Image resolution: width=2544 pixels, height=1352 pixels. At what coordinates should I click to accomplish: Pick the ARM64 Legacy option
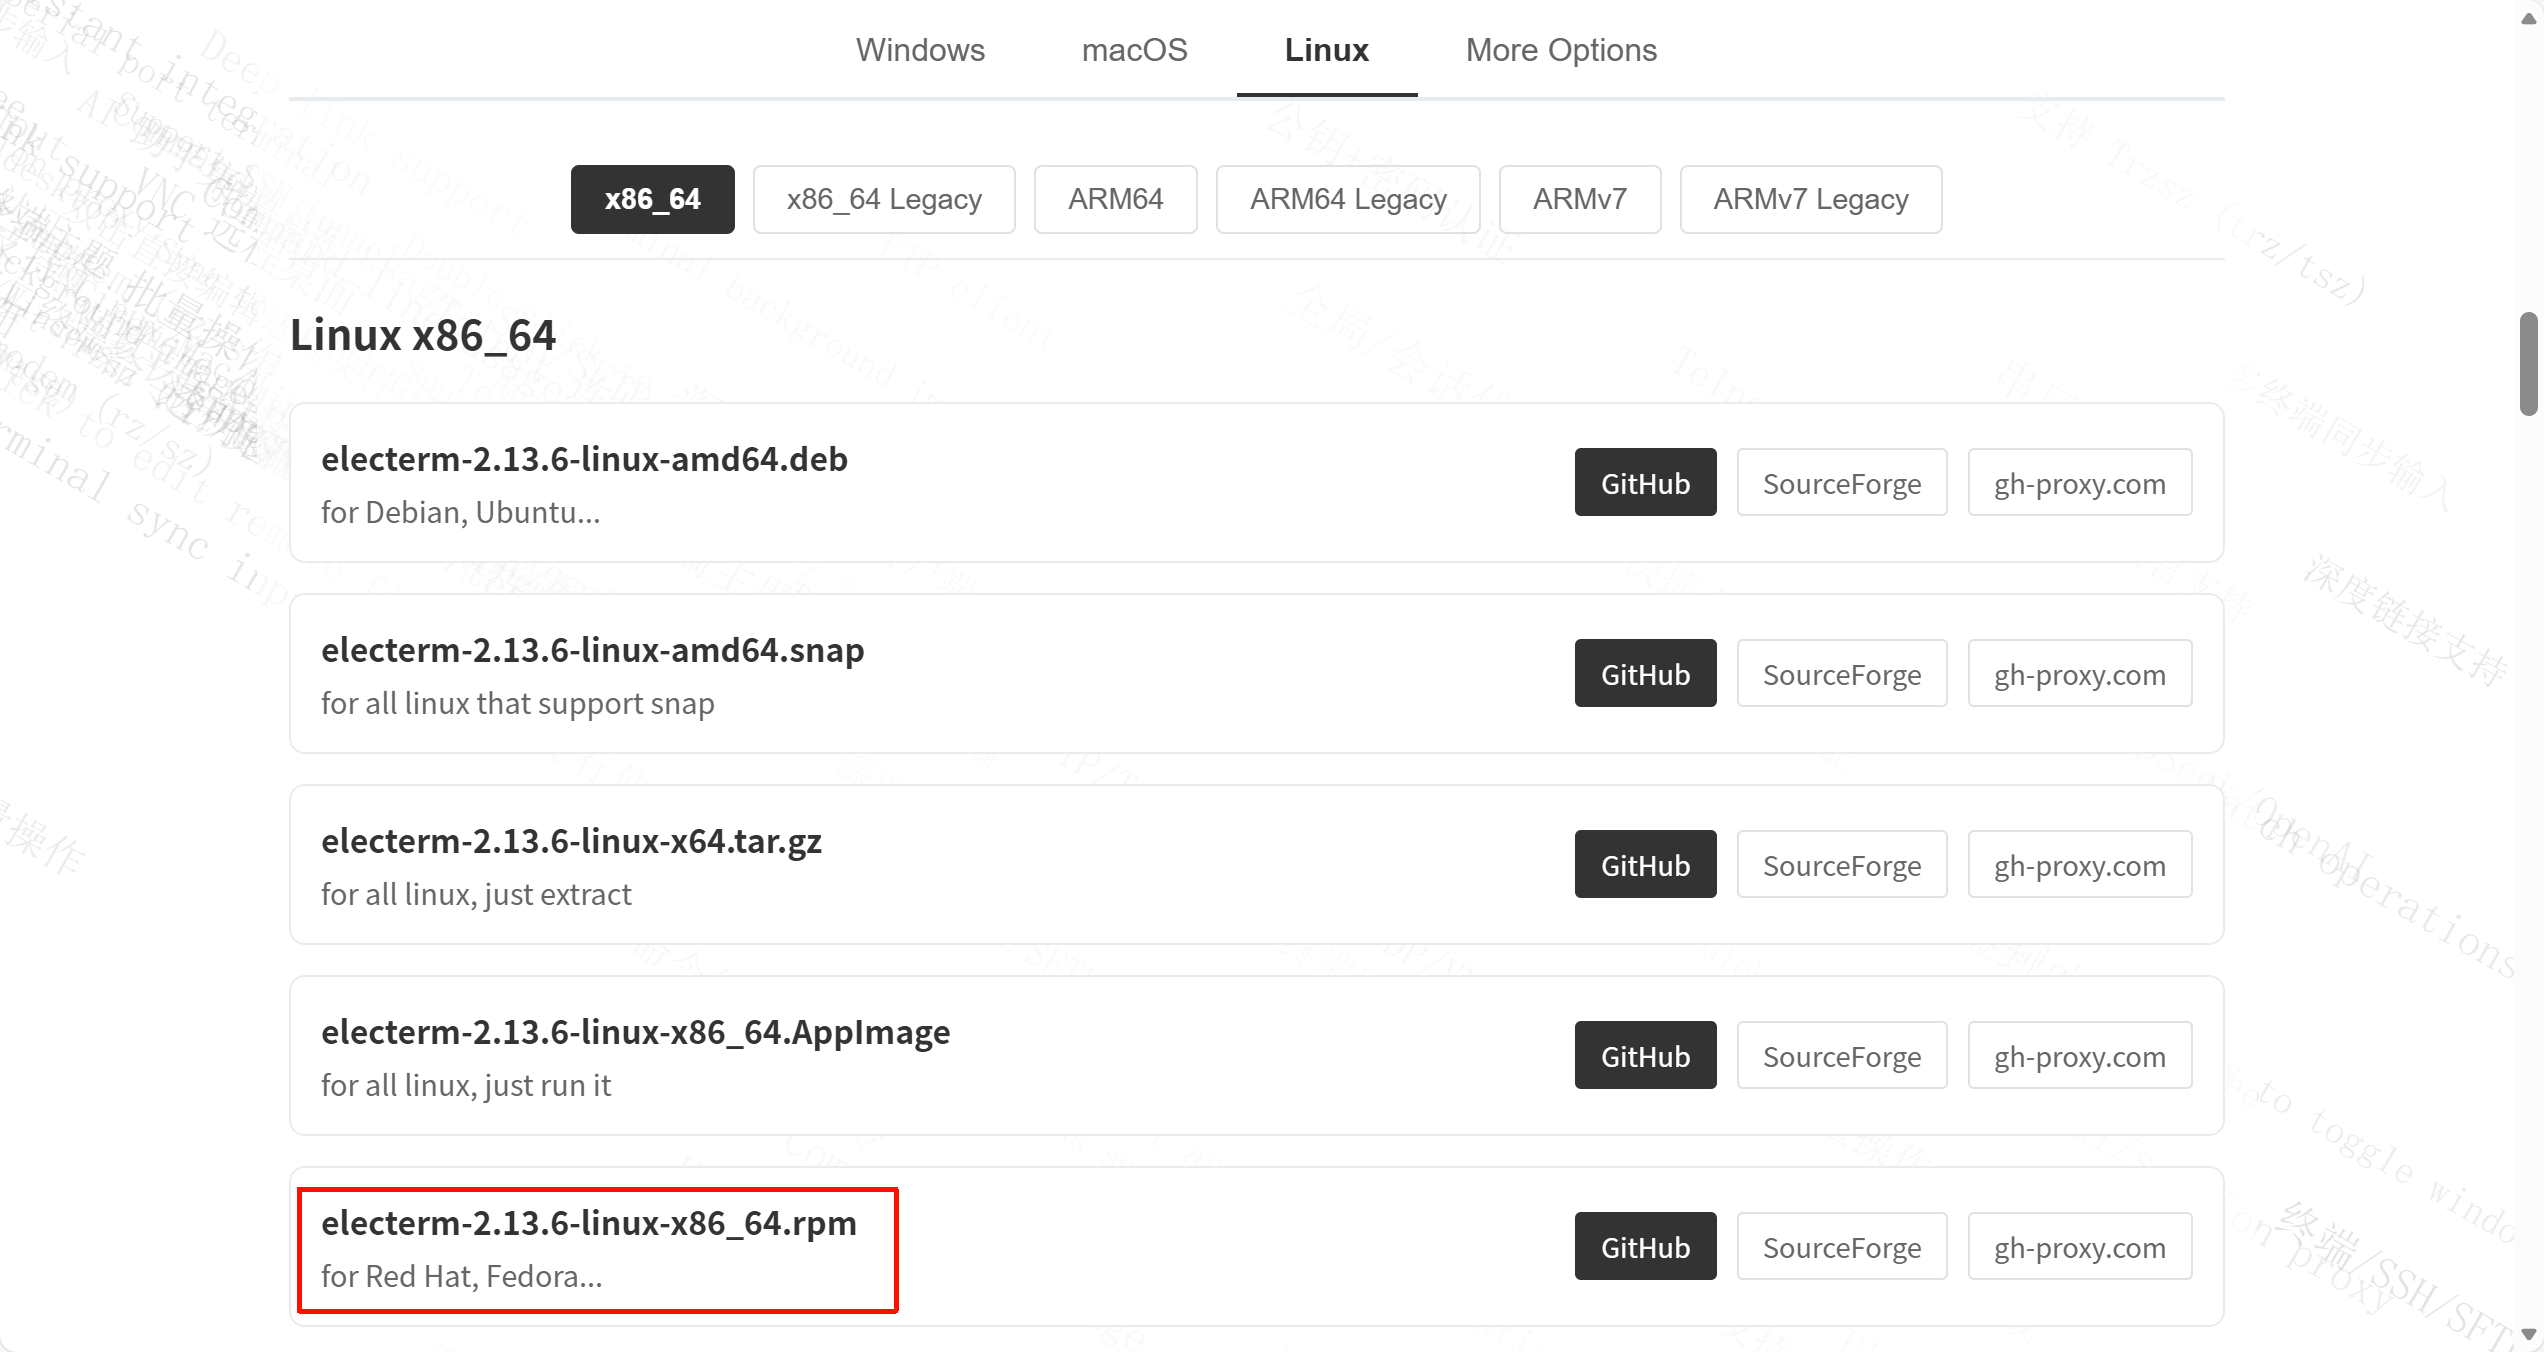click(1347, 199)
